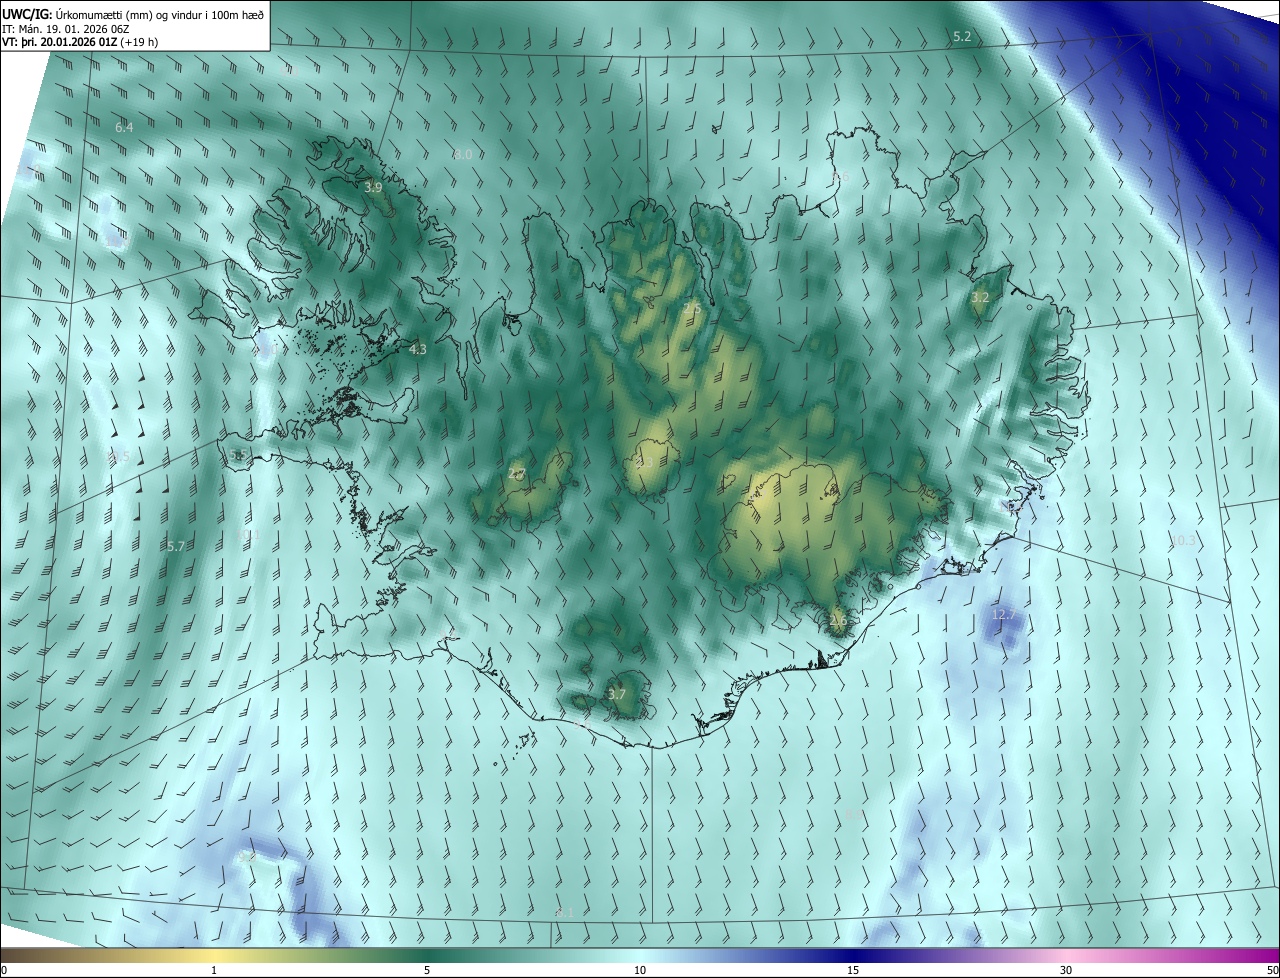The width and height of the screenshot is (1280, 978).
Task: Click the '2.7' value label
Action: pyautogui.click(x=516, y=474)
